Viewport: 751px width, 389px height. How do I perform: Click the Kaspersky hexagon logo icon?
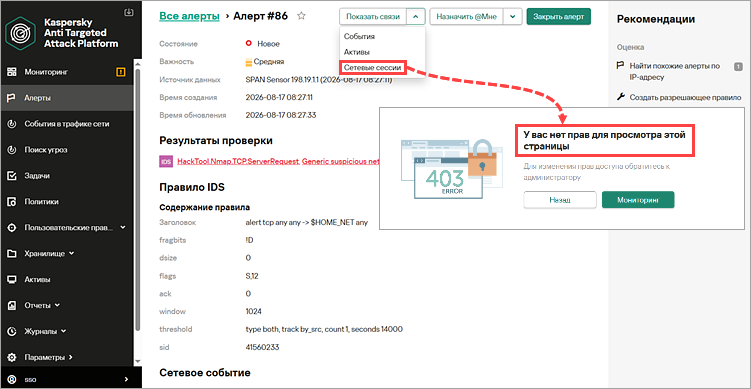tap(22, 33)
